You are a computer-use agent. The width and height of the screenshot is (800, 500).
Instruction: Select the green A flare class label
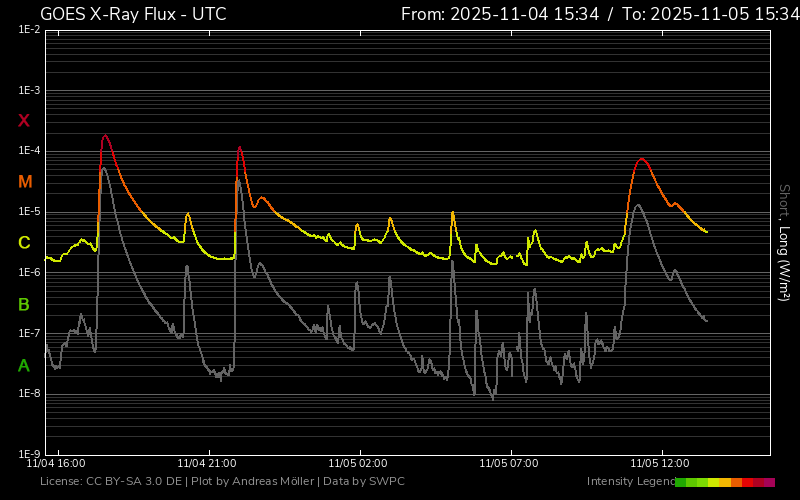[x=24, y=366]
